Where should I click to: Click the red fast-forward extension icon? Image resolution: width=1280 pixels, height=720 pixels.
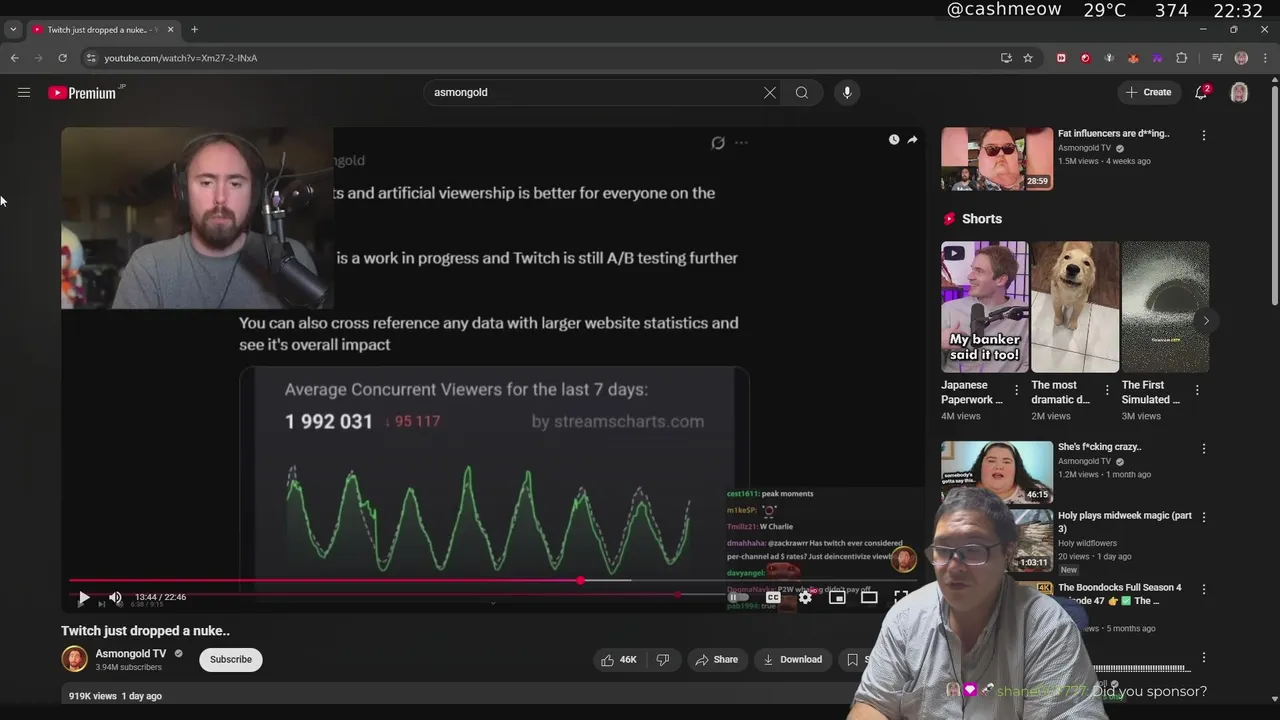click(1061, 58)
